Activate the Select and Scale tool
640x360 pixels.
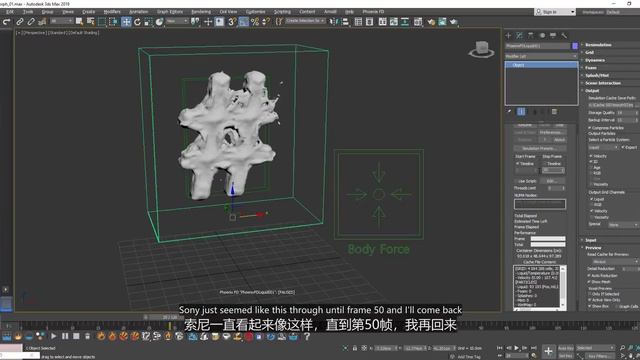tap(148, 22)
